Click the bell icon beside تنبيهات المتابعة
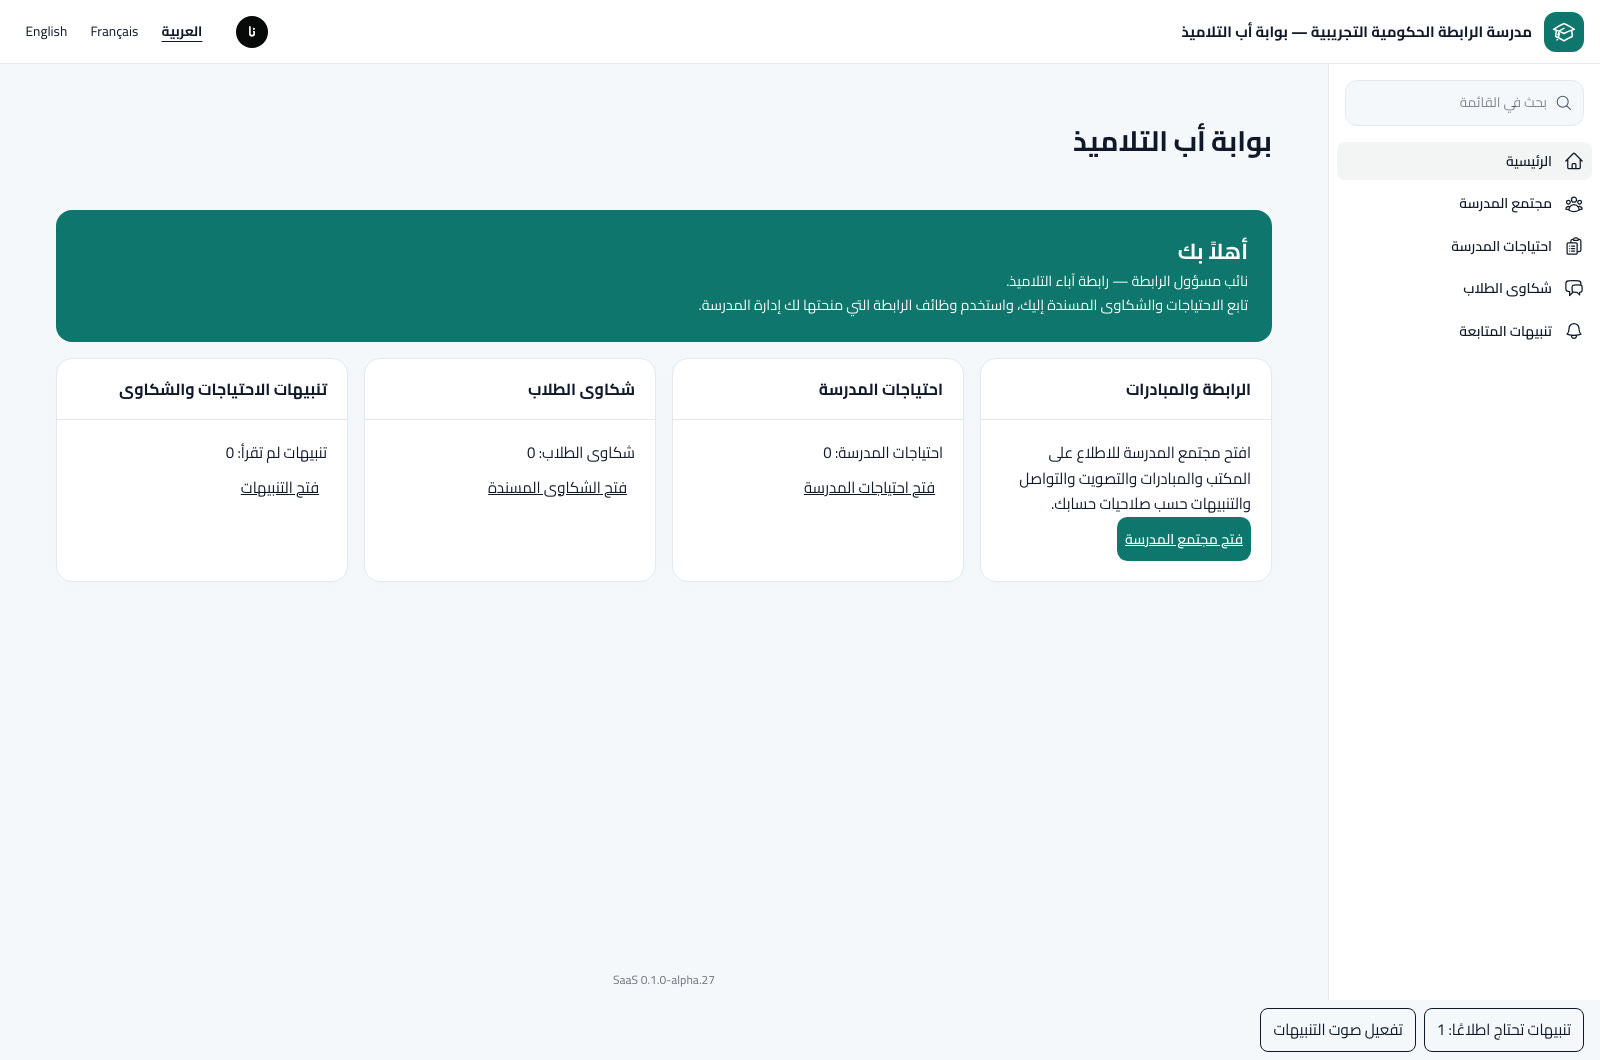 coord(1574,331)
